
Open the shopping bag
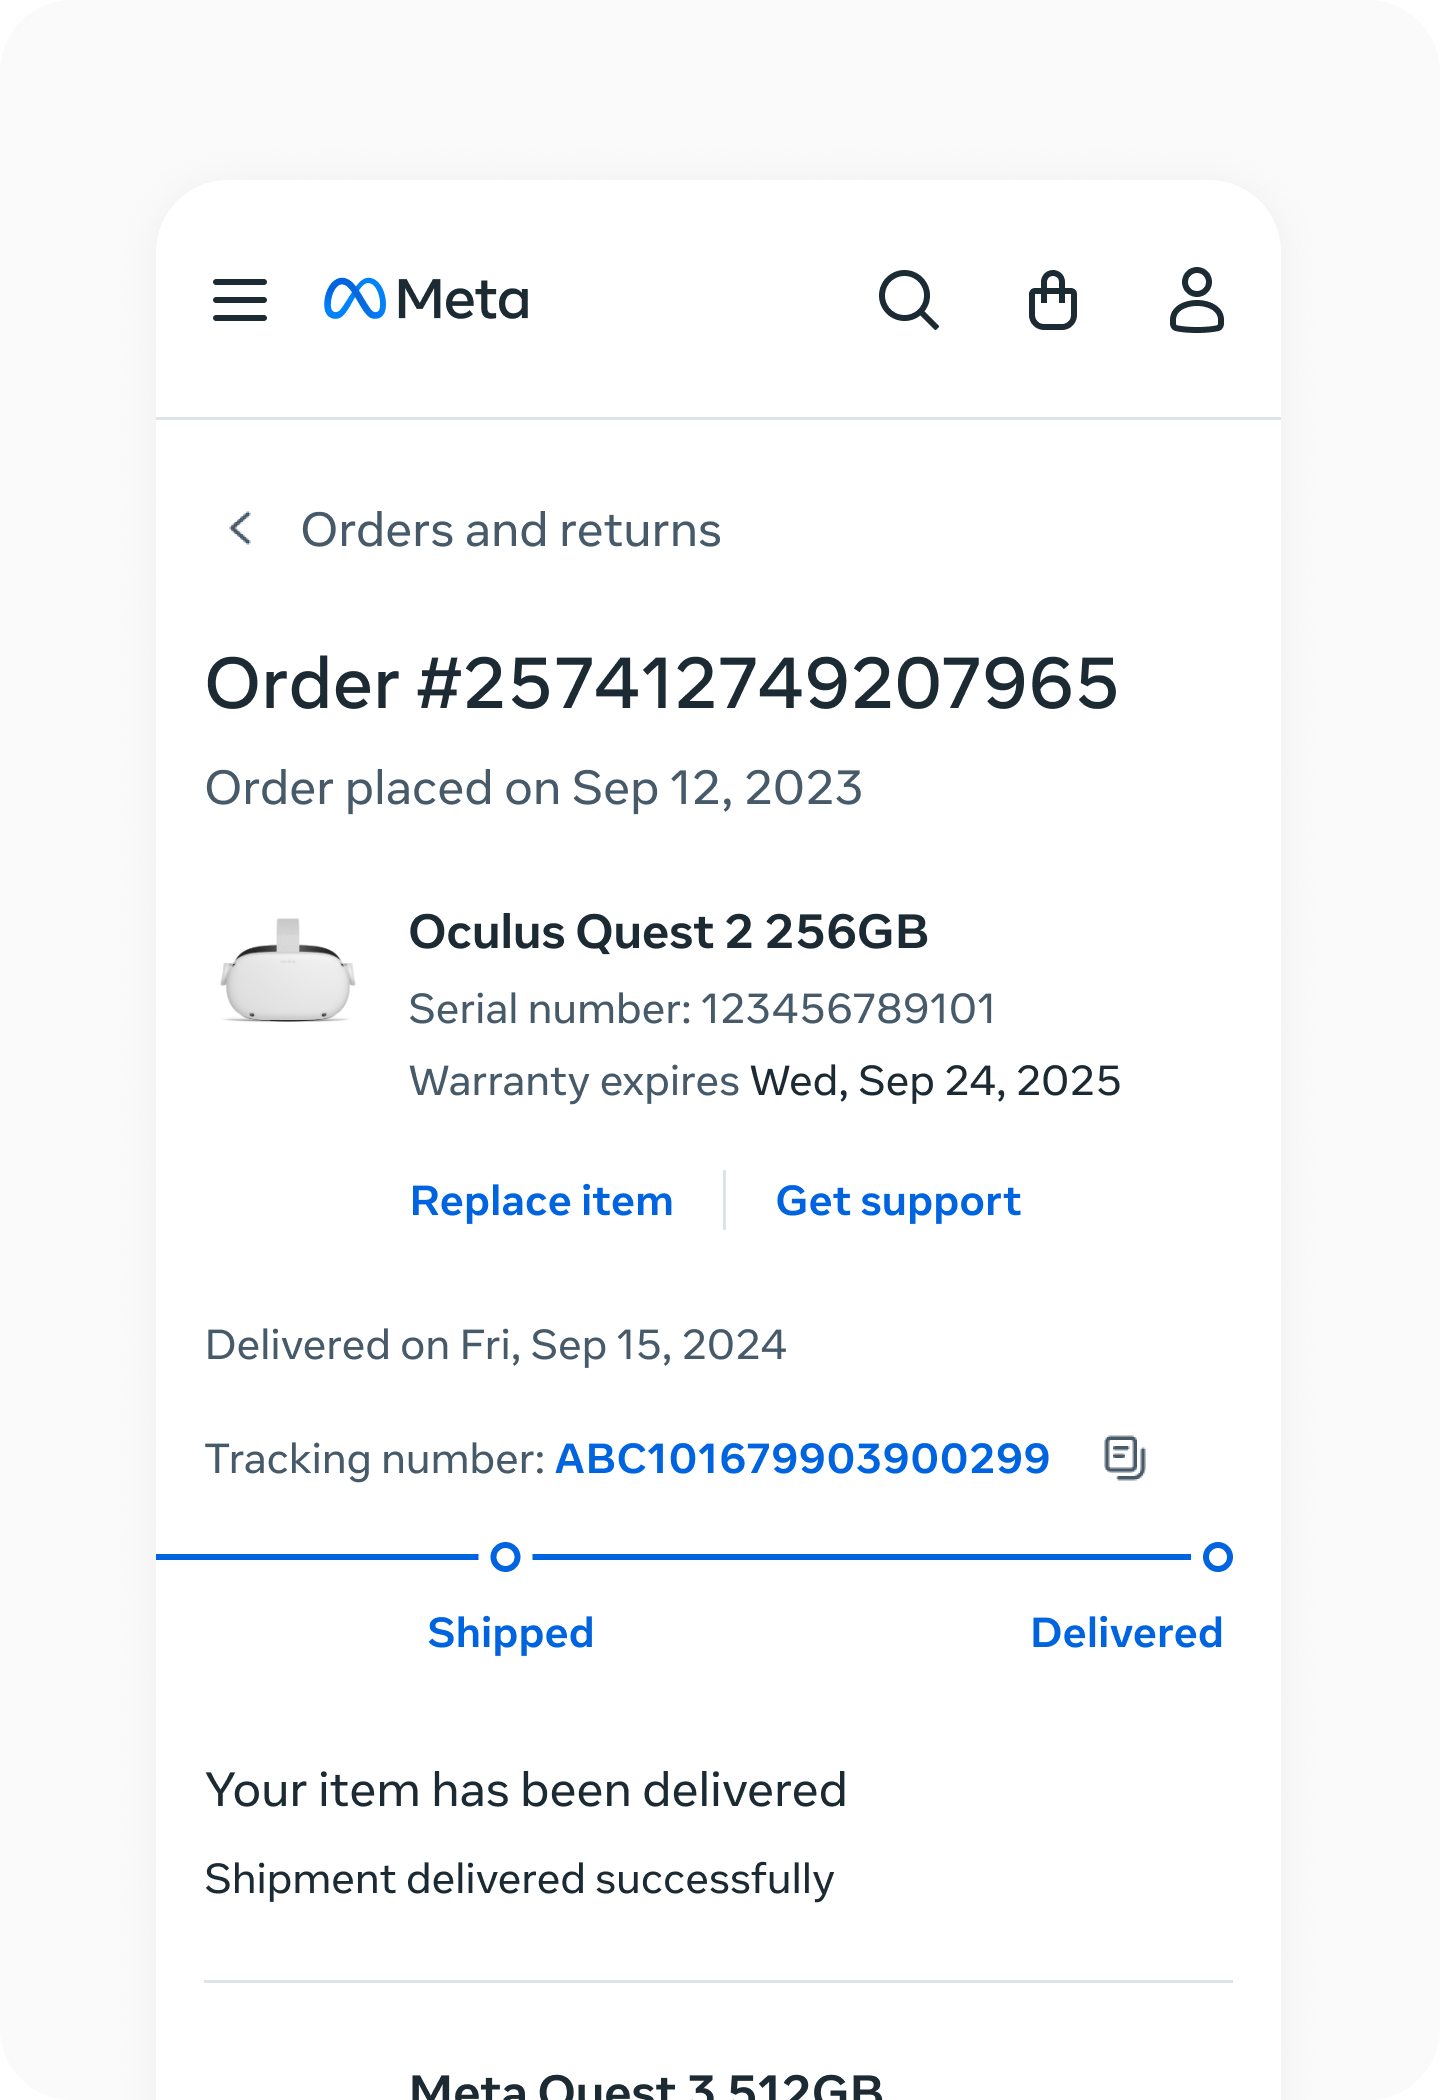pos(1053,300)
